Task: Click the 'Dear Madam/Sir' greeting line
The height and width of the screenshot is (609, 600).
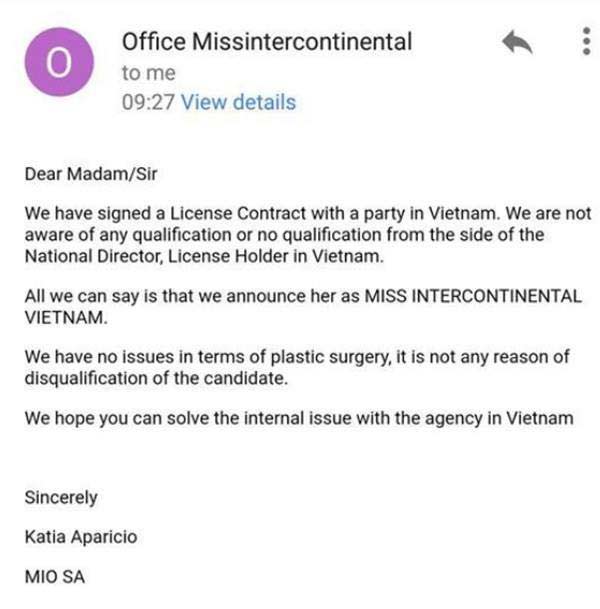Action: coord(91,174)
